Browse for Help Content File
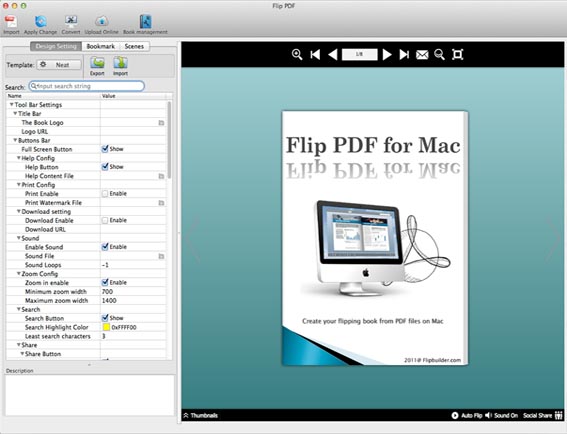567x434 pixels. point(161,176)
